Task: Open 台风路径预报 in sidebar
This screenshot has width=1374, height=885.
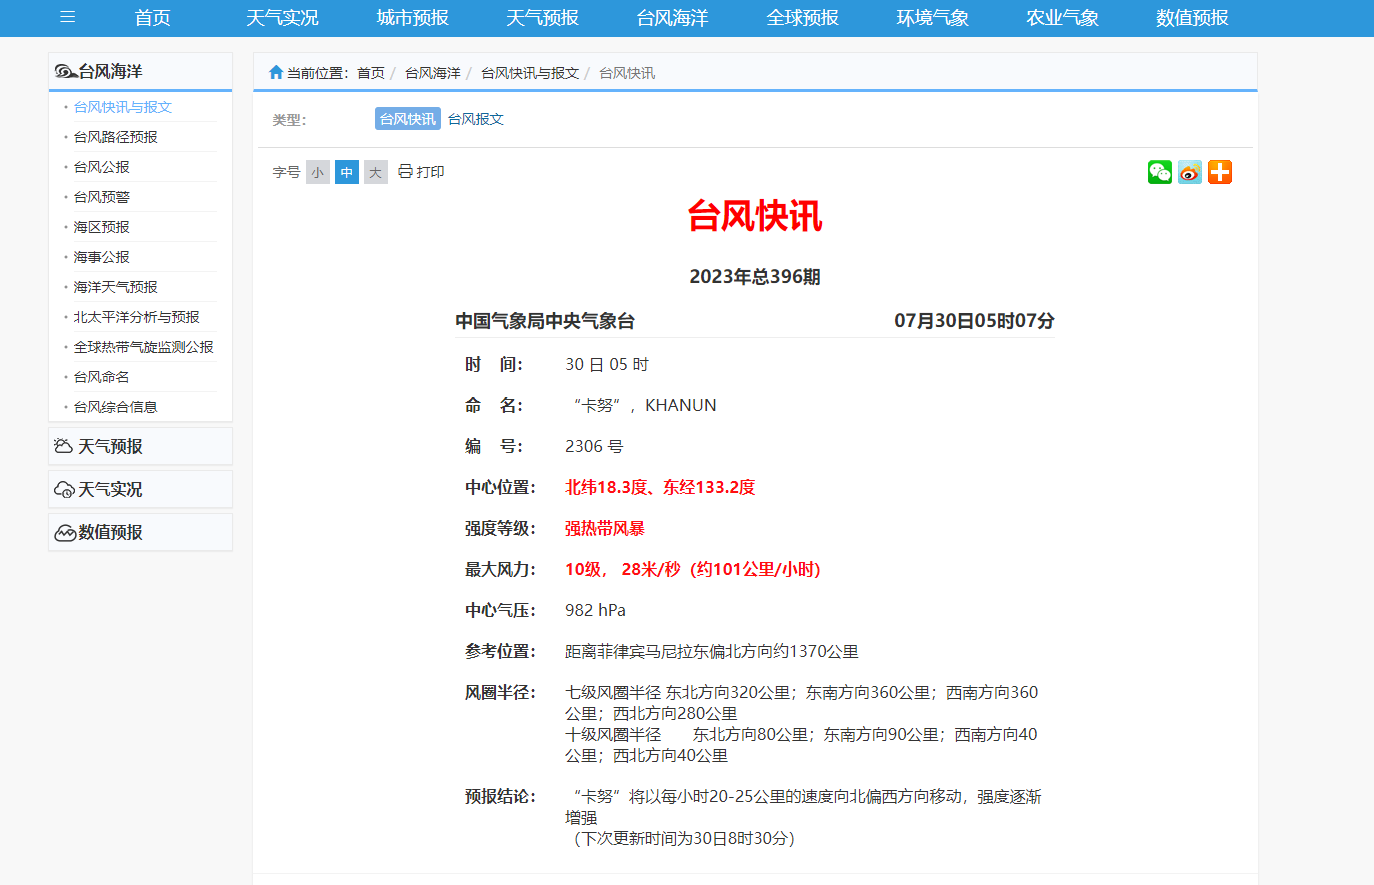Action: [x=115, y=137]
